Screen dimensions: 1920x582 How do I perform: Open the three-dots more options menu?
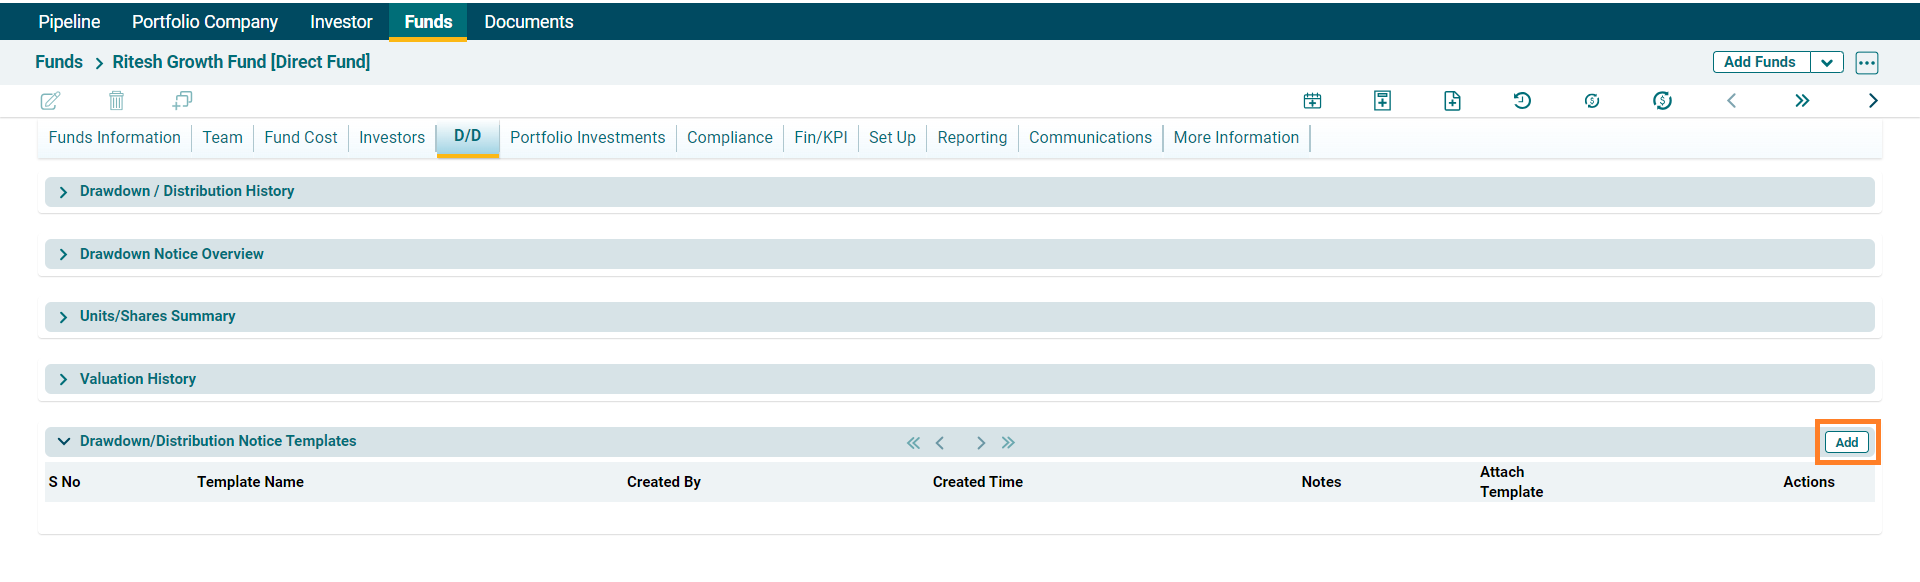(x=1866, y=63)
